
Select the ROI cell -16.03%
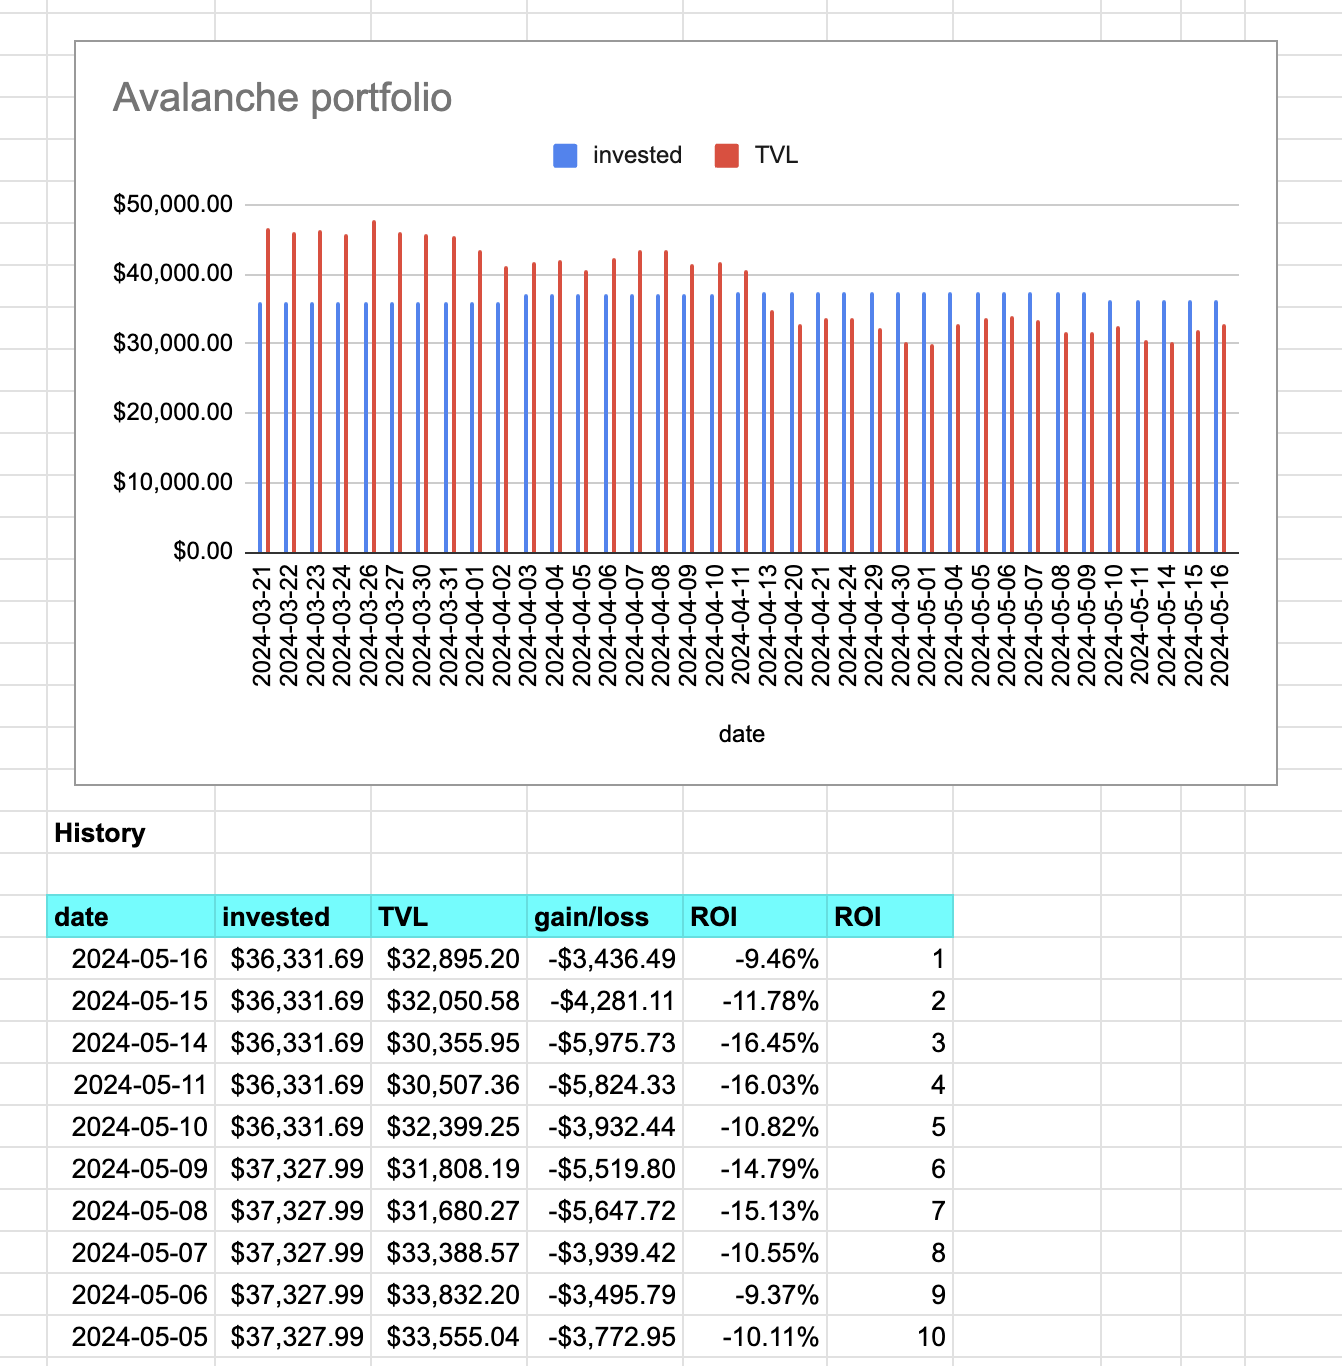(x=755, y=1085)
